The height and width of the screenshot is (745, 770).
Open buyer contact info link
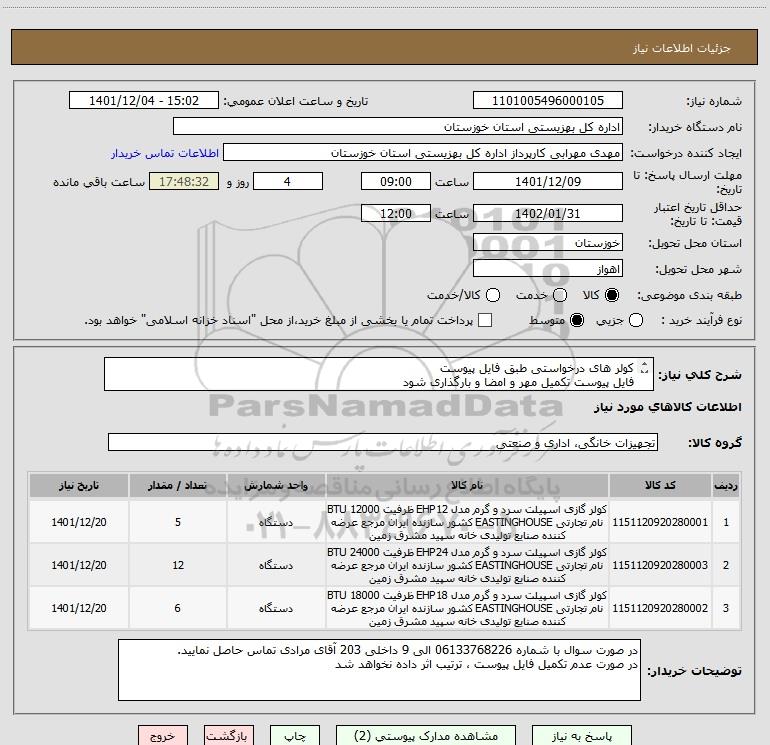(x=165, y=153)
